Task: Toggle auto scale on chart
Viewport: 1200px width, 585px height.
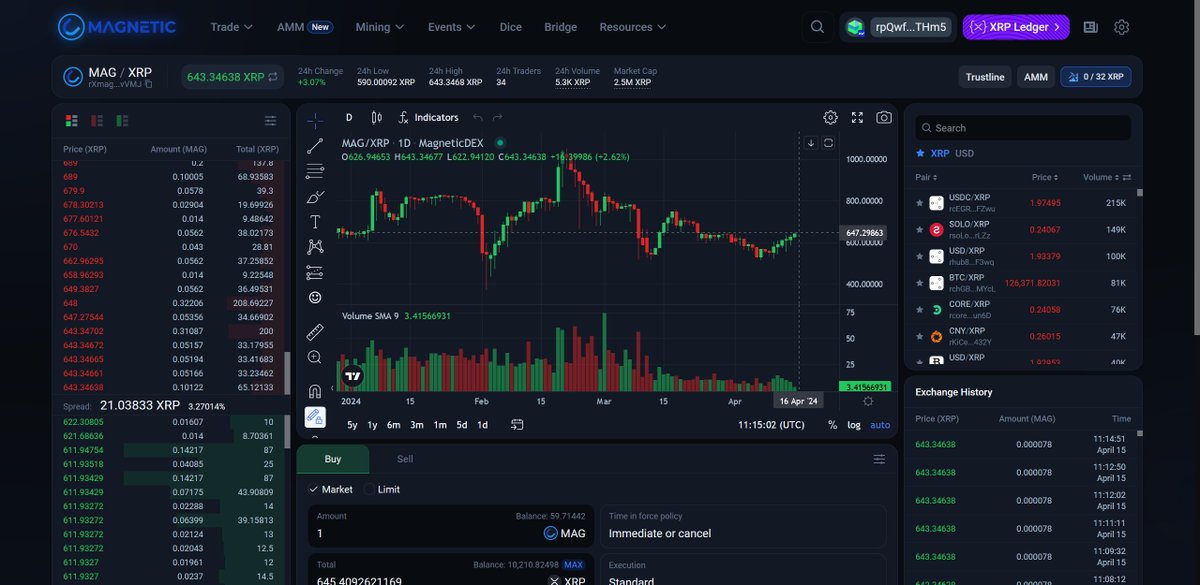Action: pos(880,425)
